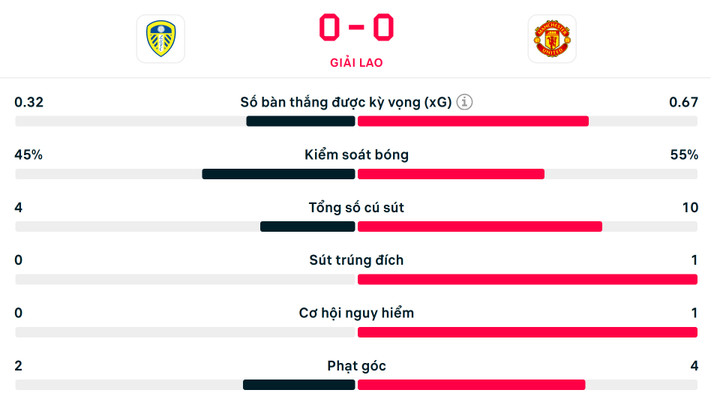720x405 pixels.
Task: Click the Manchester United club crest
Action: (x=552, y=39)
